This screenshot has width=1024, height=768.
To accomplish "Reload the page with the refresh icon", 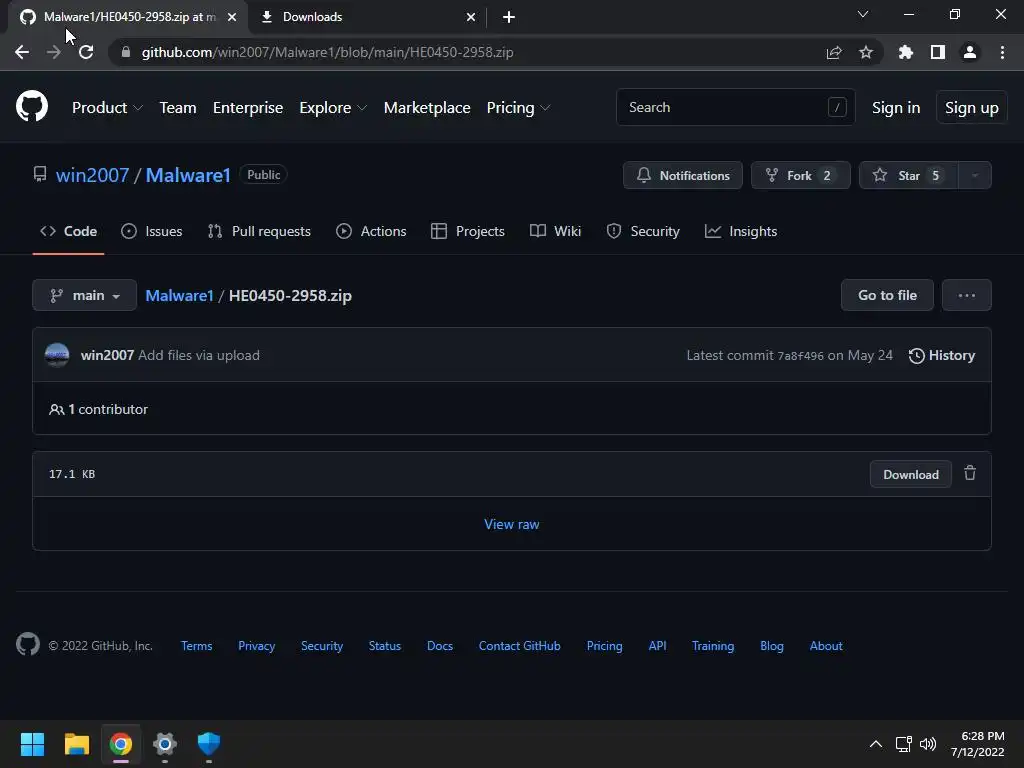I will [86, 52].
